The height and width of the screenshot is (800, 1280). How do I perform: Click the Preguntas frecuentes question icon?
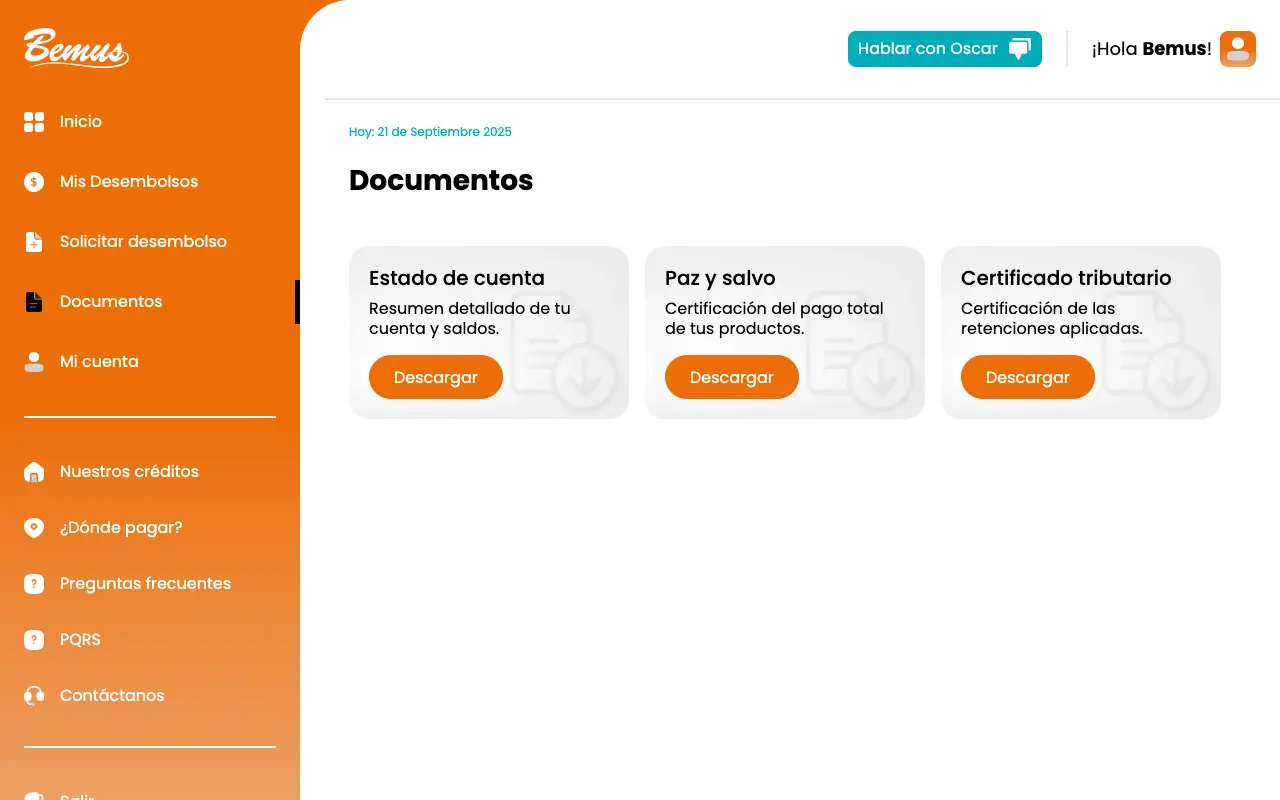[34, 584]
